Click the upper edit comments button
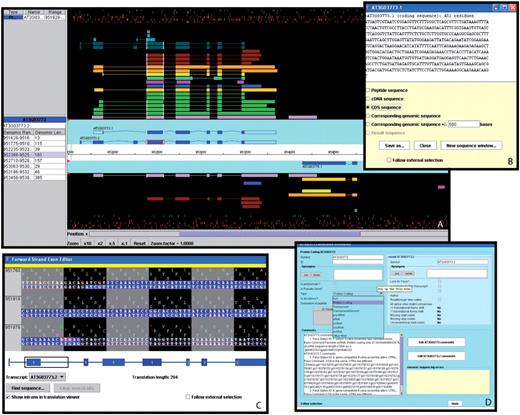 [436, 342]
